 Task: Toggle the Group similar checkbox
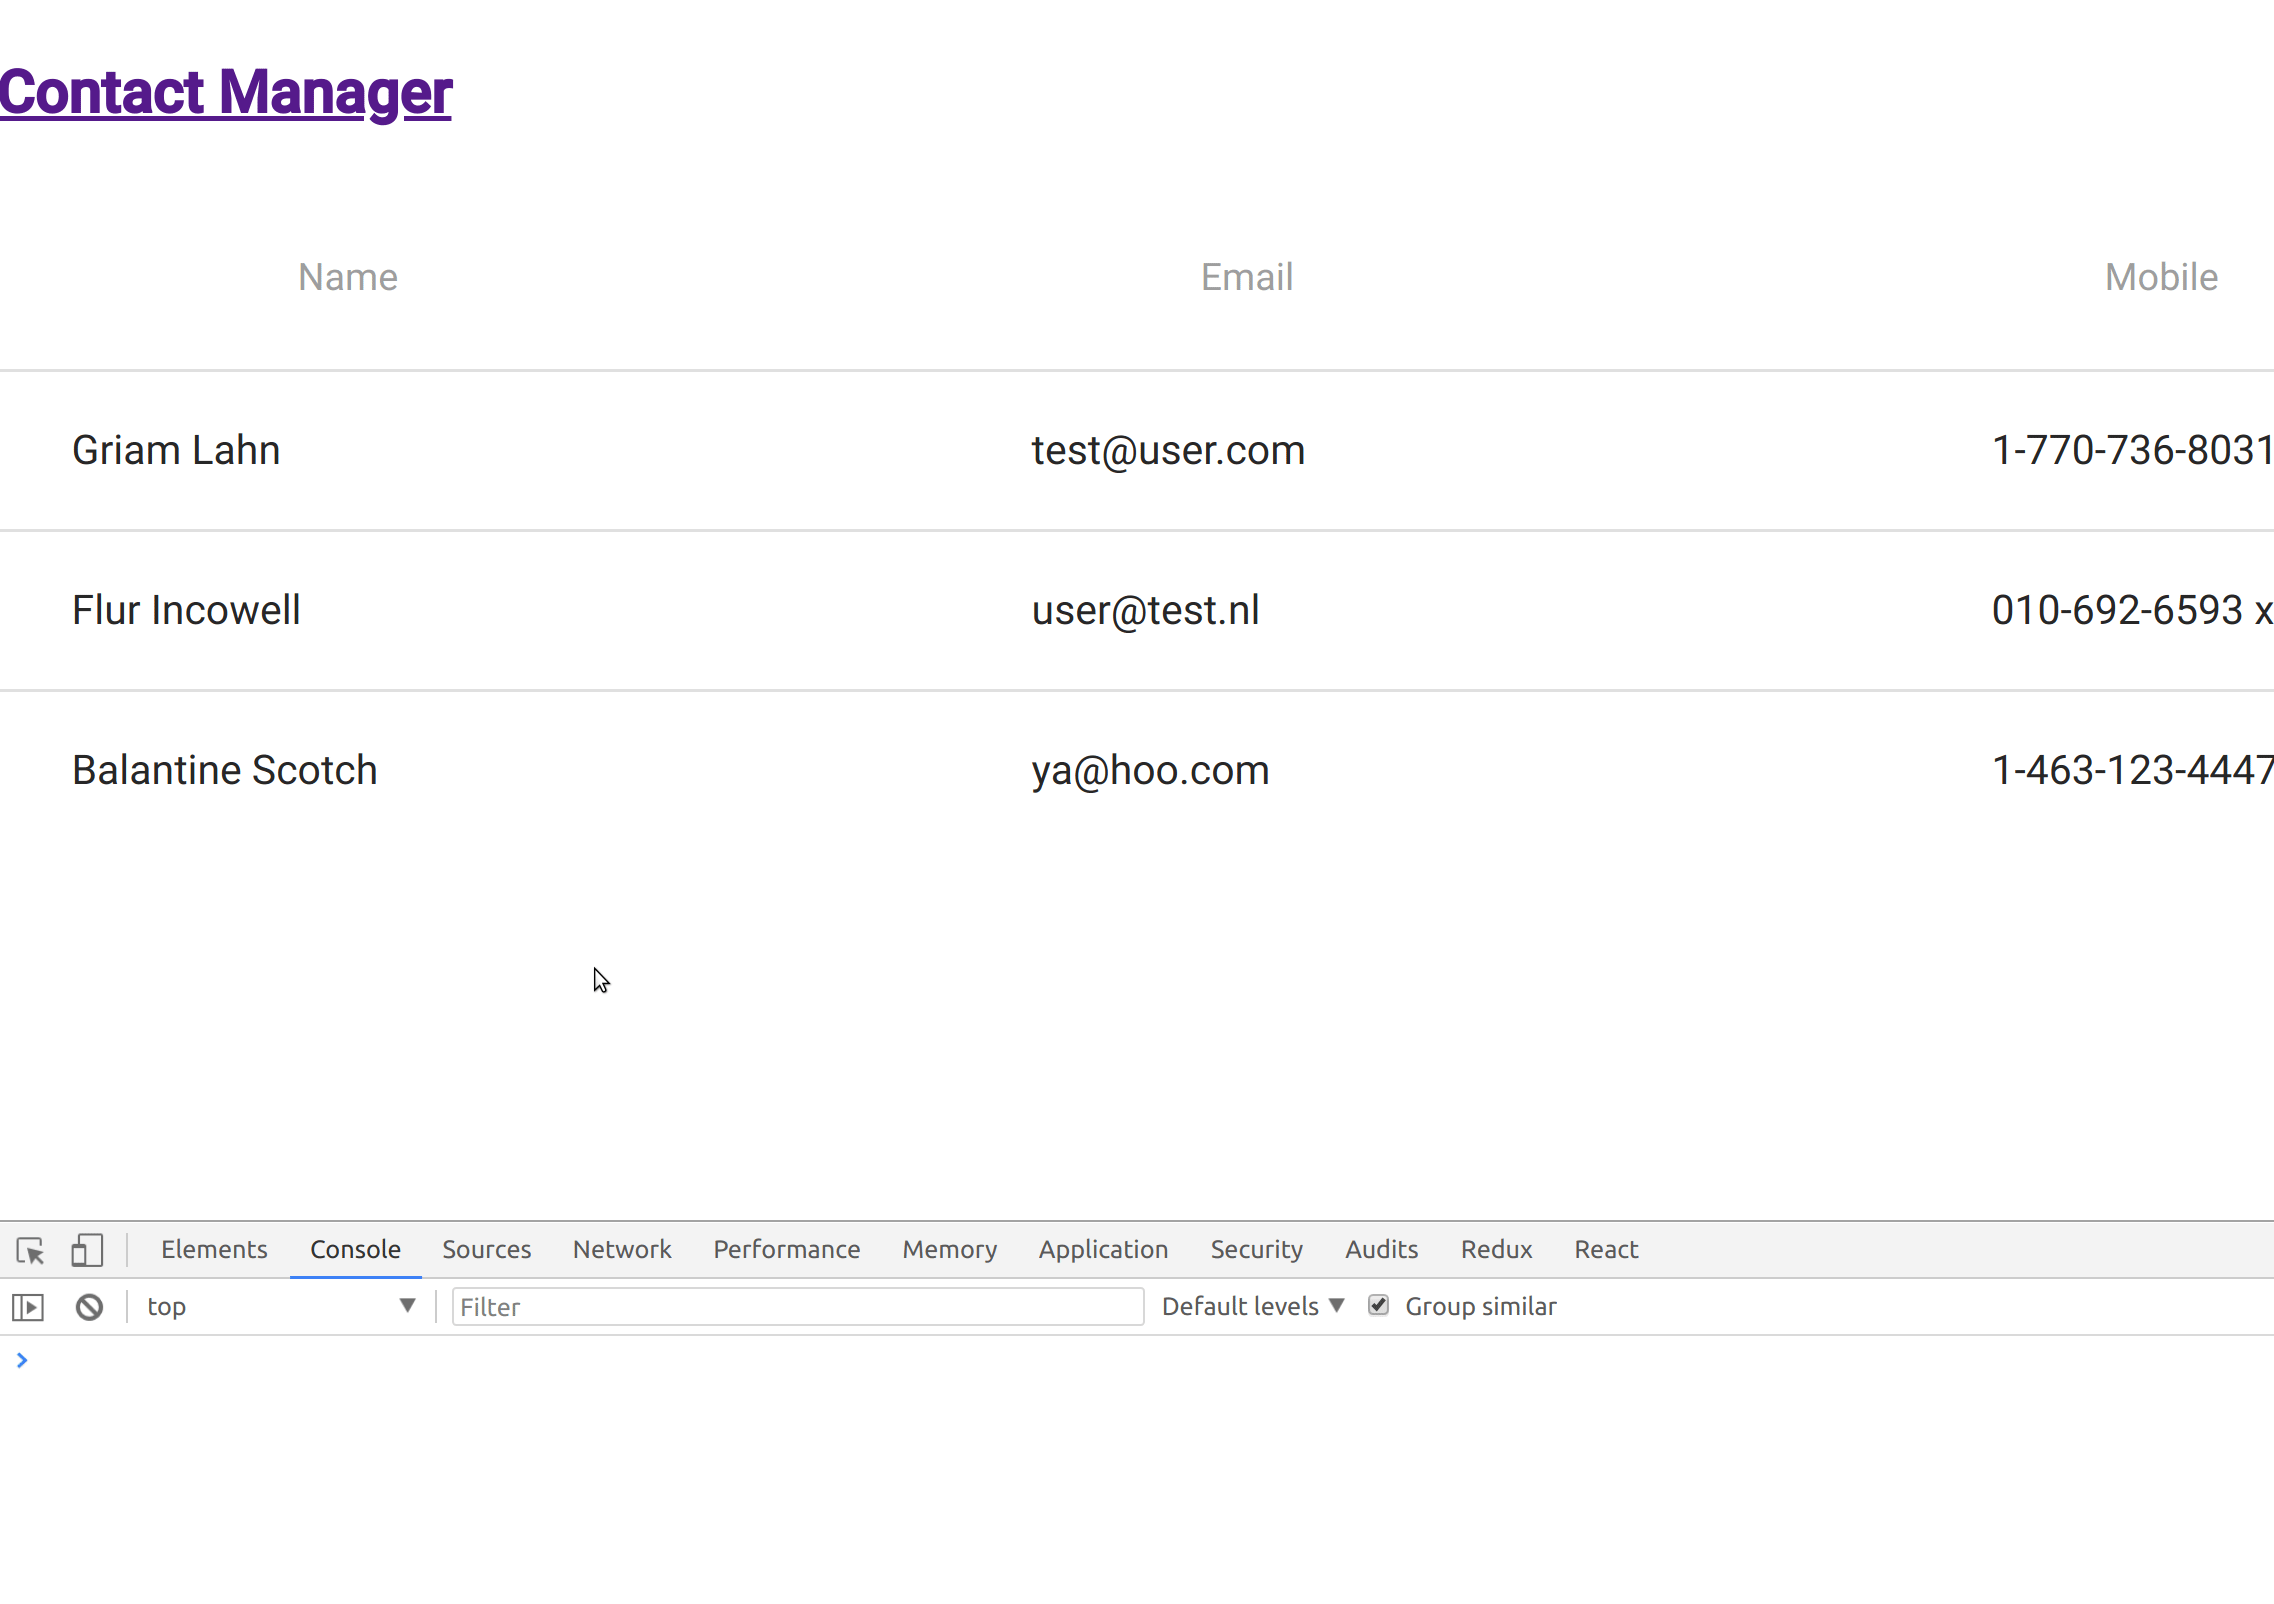tap(1379, 1305)
